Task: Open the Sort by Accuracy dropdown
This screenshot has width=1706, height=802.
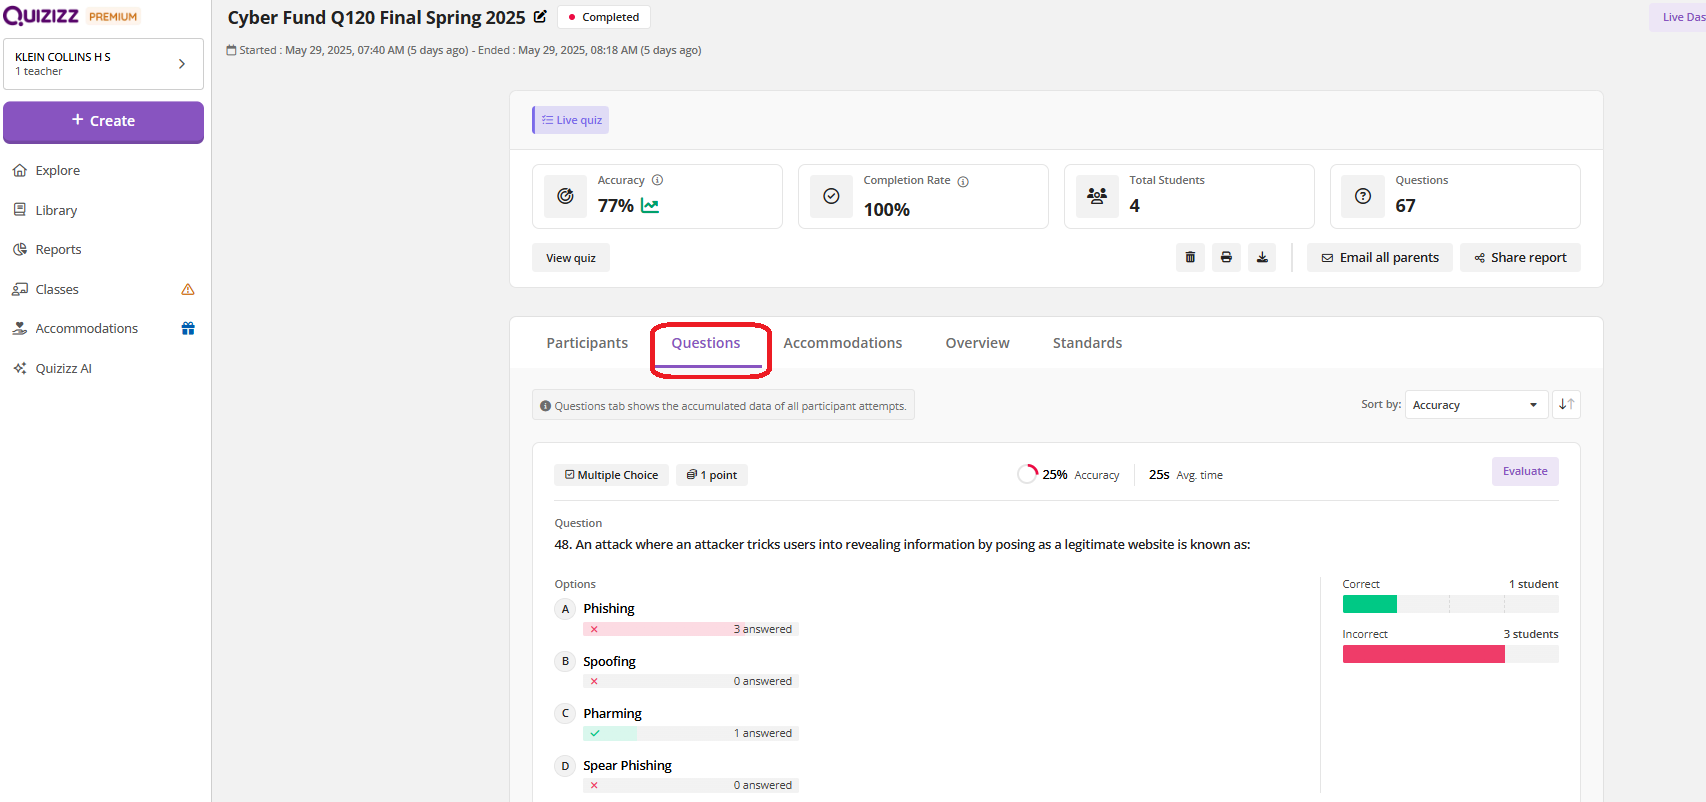Action: (x=1475, y=405)
